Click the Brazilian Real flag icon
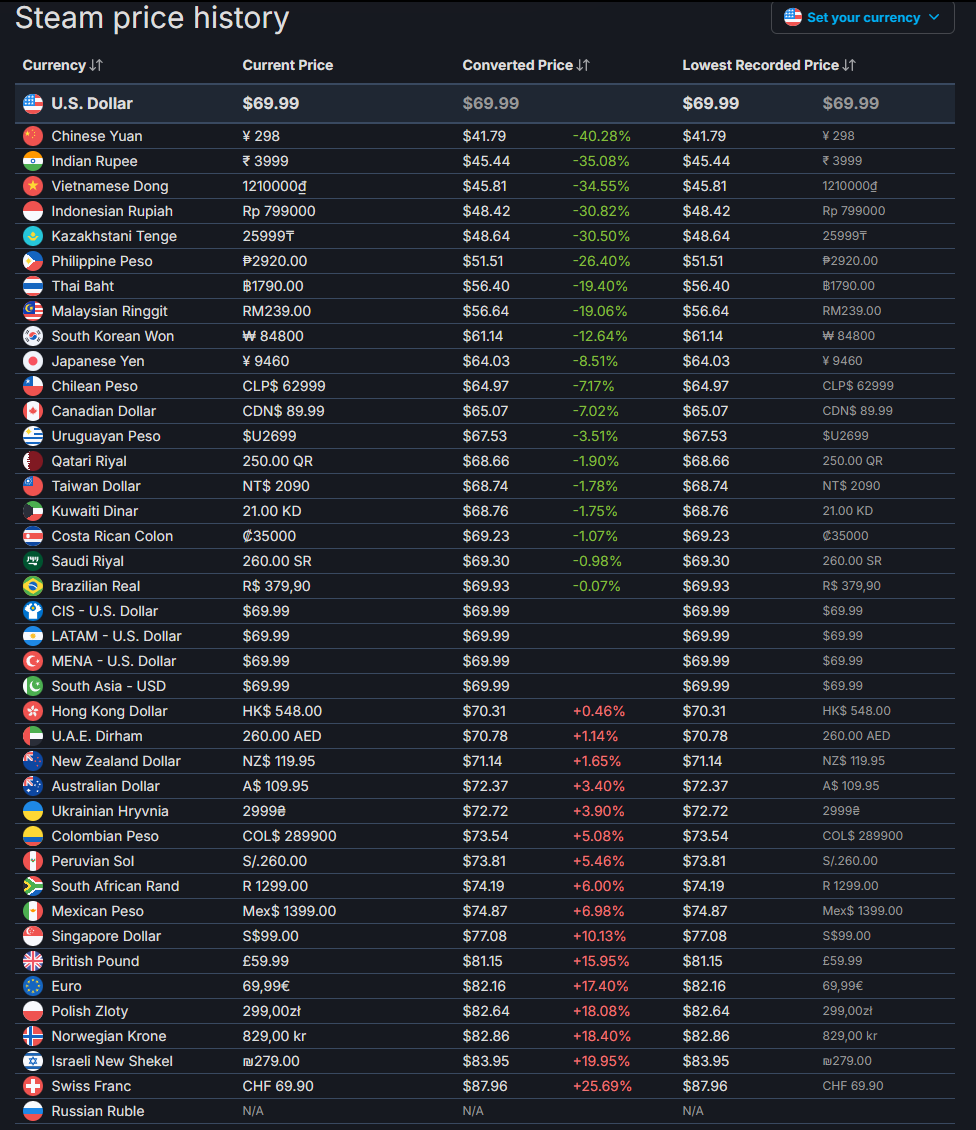The height and width of the screenshot is (1130, 976). (x=33, y=586)
